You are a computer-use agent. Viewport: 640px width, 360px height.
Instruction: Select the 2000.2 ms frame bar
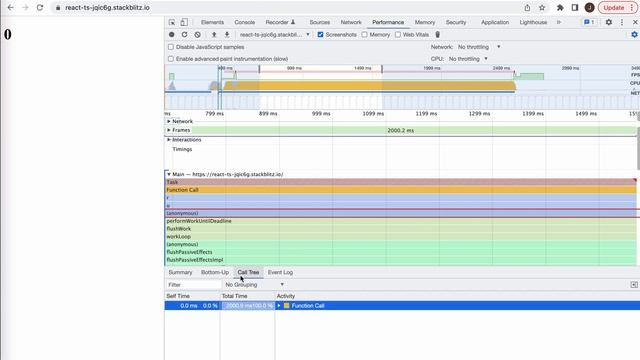400,130
